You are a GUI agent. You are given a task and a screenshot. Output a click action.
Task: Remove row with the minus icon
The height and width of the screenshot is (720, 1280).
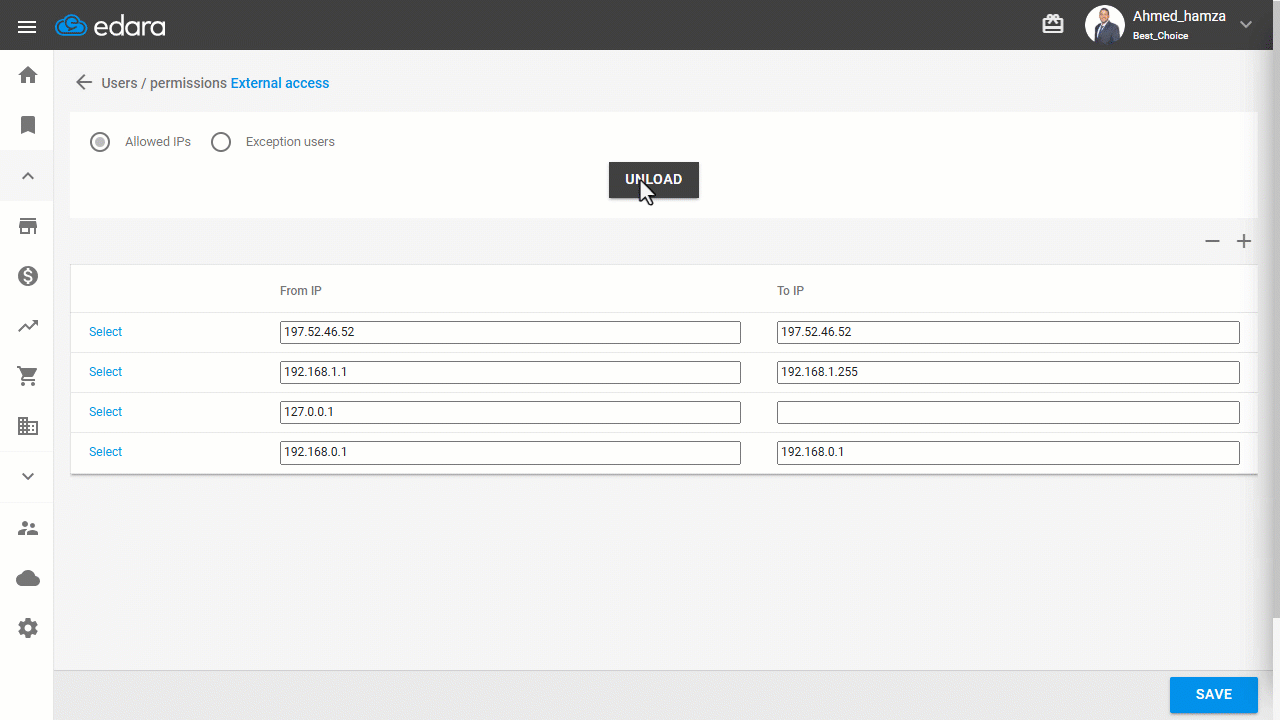click(x=1212, y=241)
